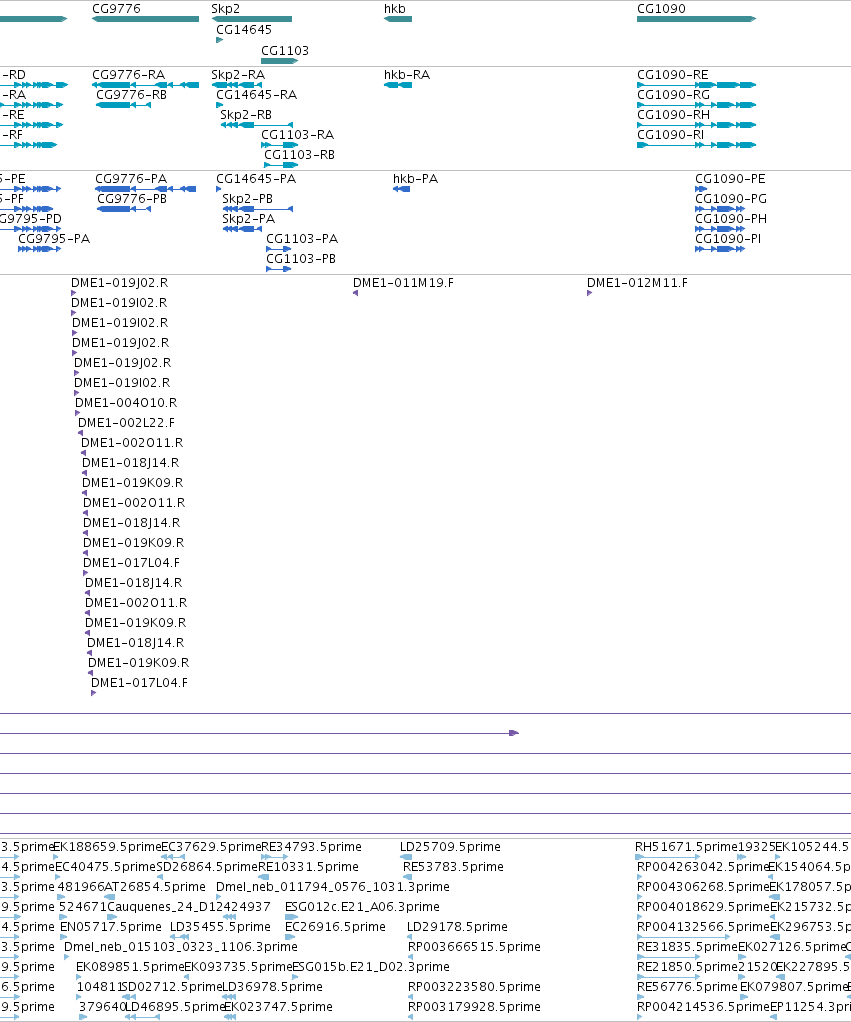Screen dimensions: 851x1022
Task: Open transcript CG1090-RE label
Action: click(672, 74)
